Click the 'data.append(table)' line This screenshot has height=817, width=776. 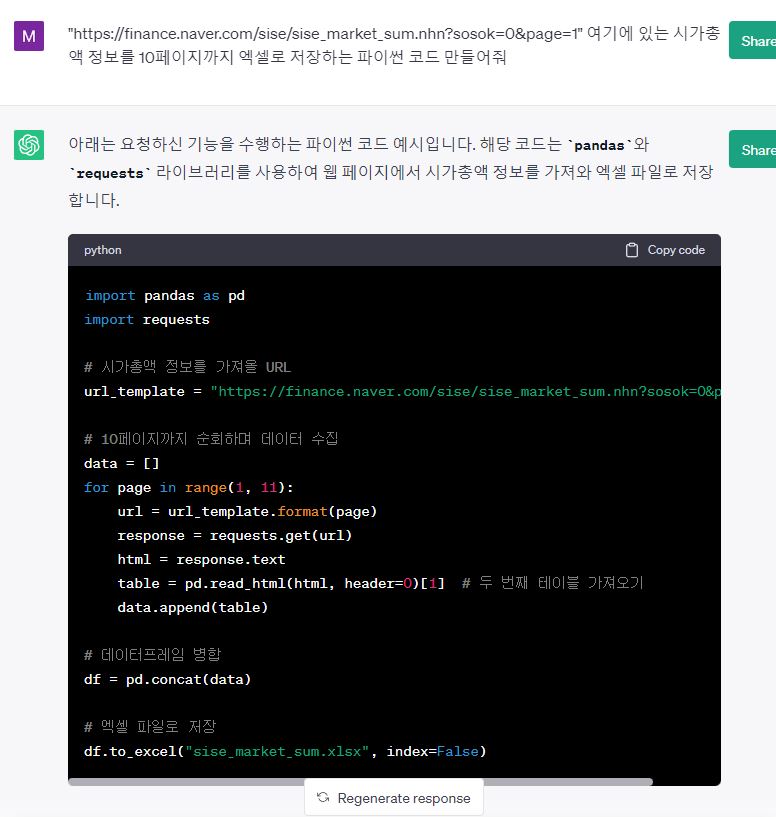pyautogui.click(x=192, y=607)
